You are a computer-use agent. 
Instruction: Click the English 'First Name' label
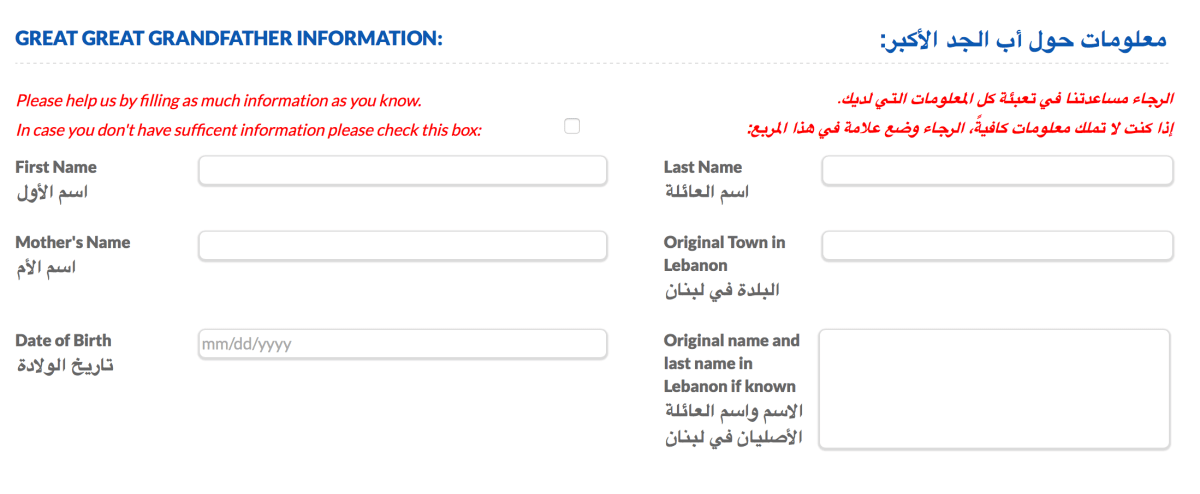[x=56, y=167]
